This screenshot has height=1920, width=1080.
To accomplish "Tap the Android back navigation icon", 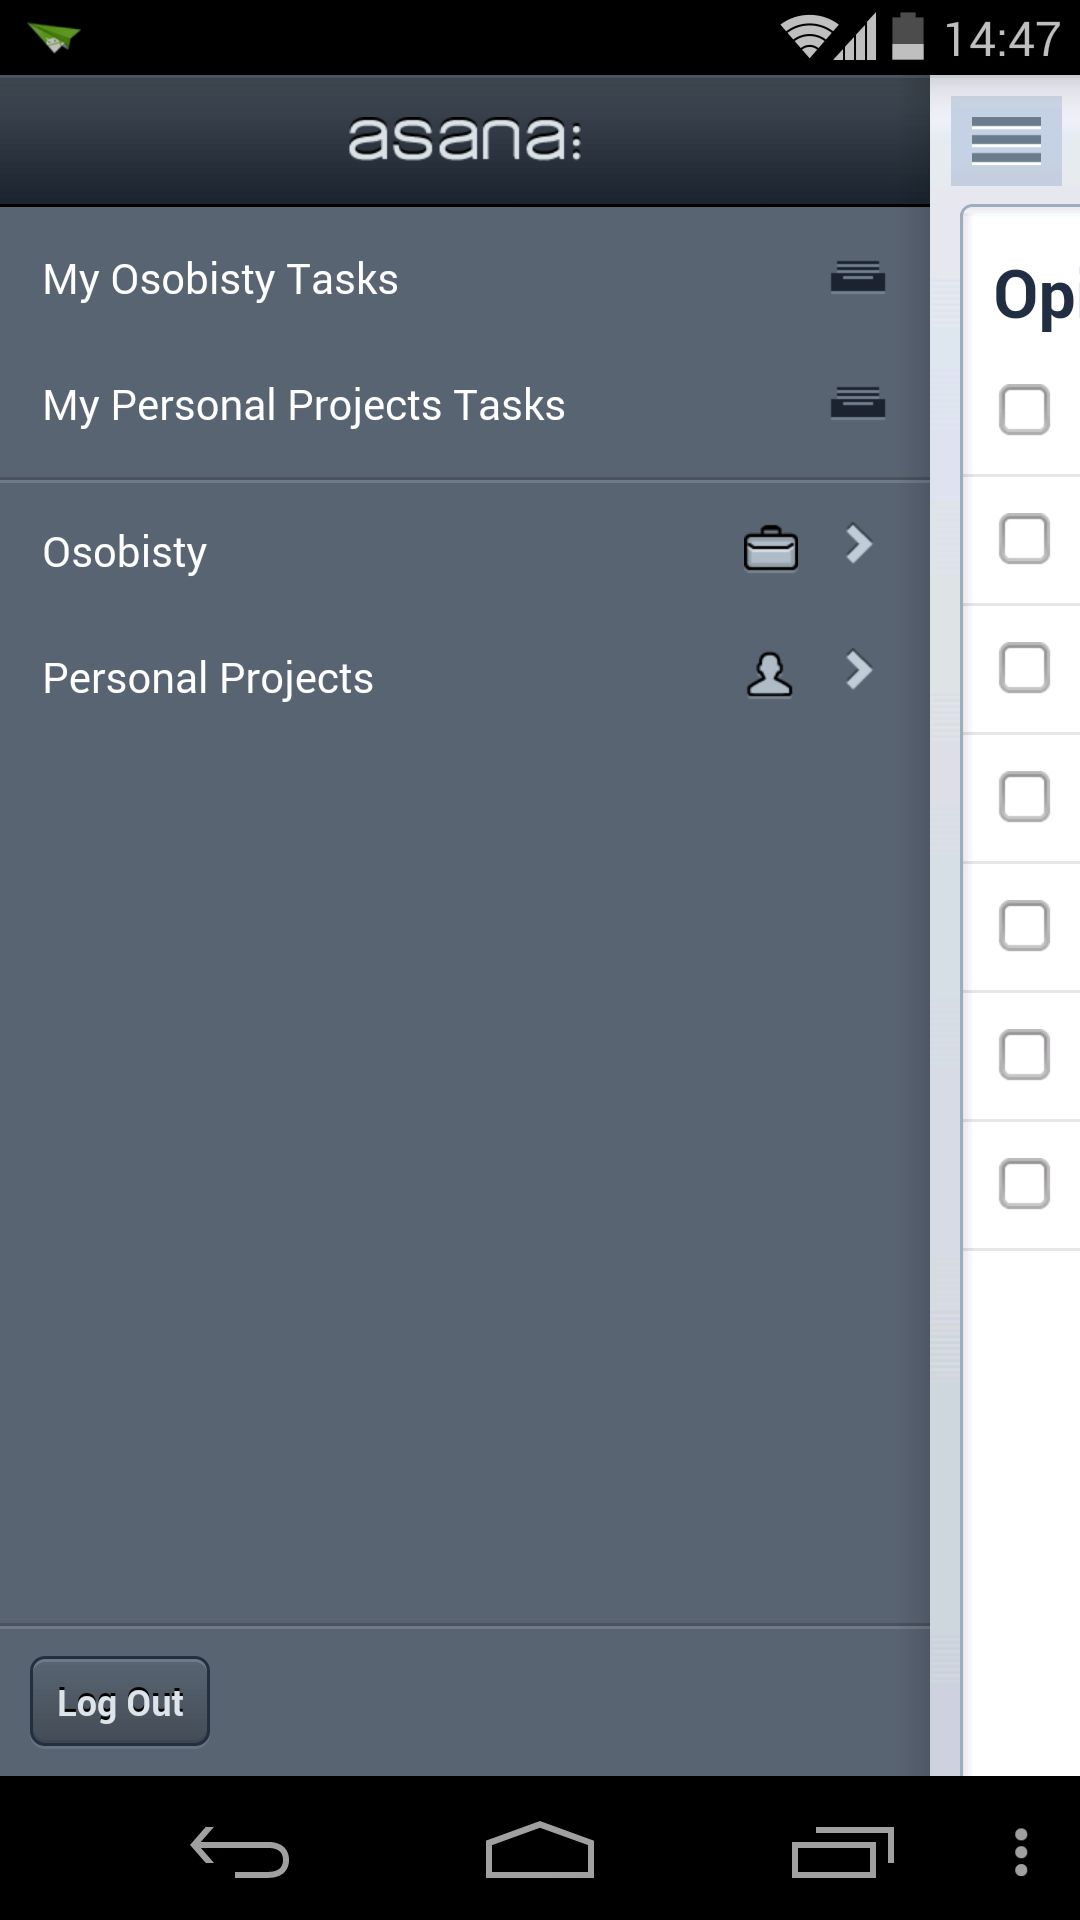I will tap(240, 1851).
